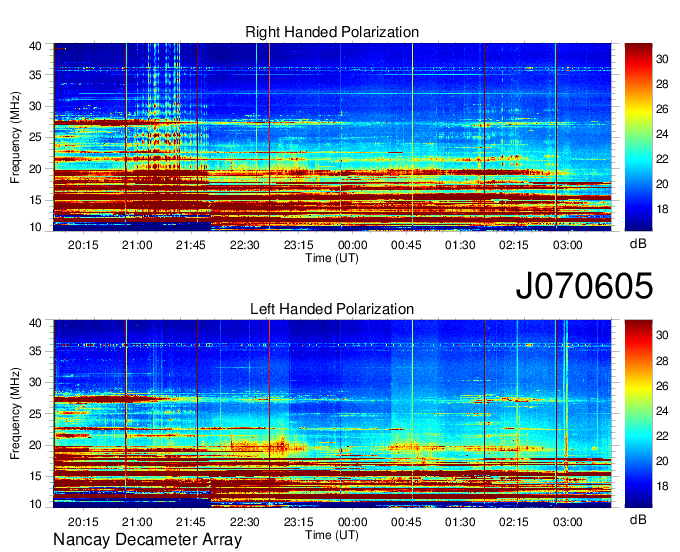The width and height of the screenshot is (680, 552).
Task: Click the "Left Handed Polarization" plot title
Action: pos(332,309)
